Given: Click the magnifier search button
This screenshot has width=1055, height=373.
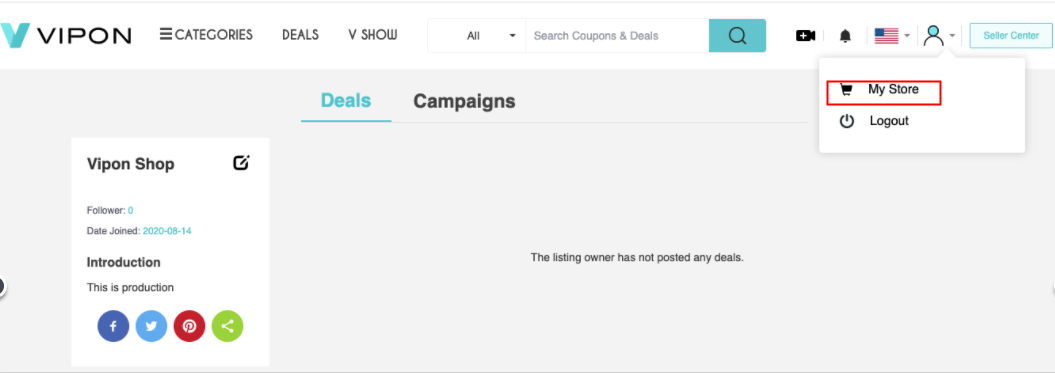Looking at the screenshot, I should tap(737, 36).
